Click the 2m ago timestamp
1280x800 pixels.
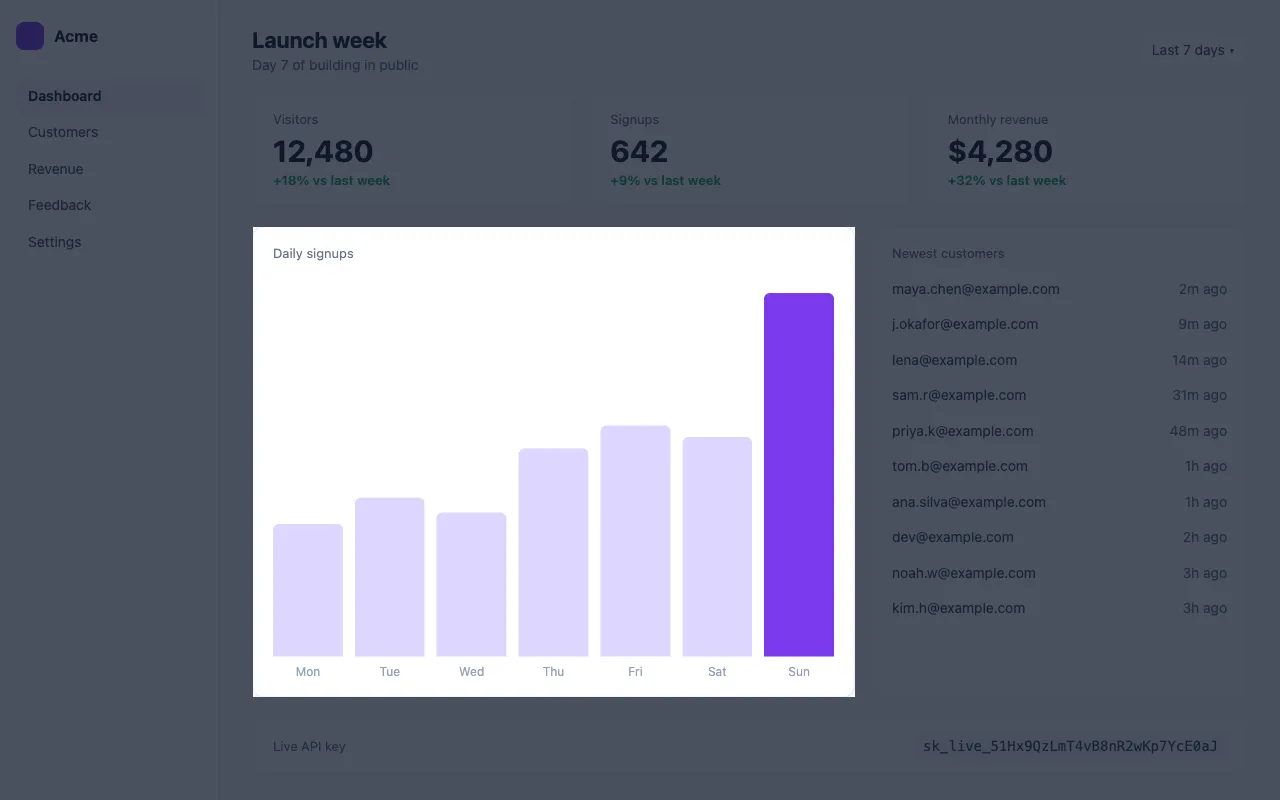click(1203, 289)
